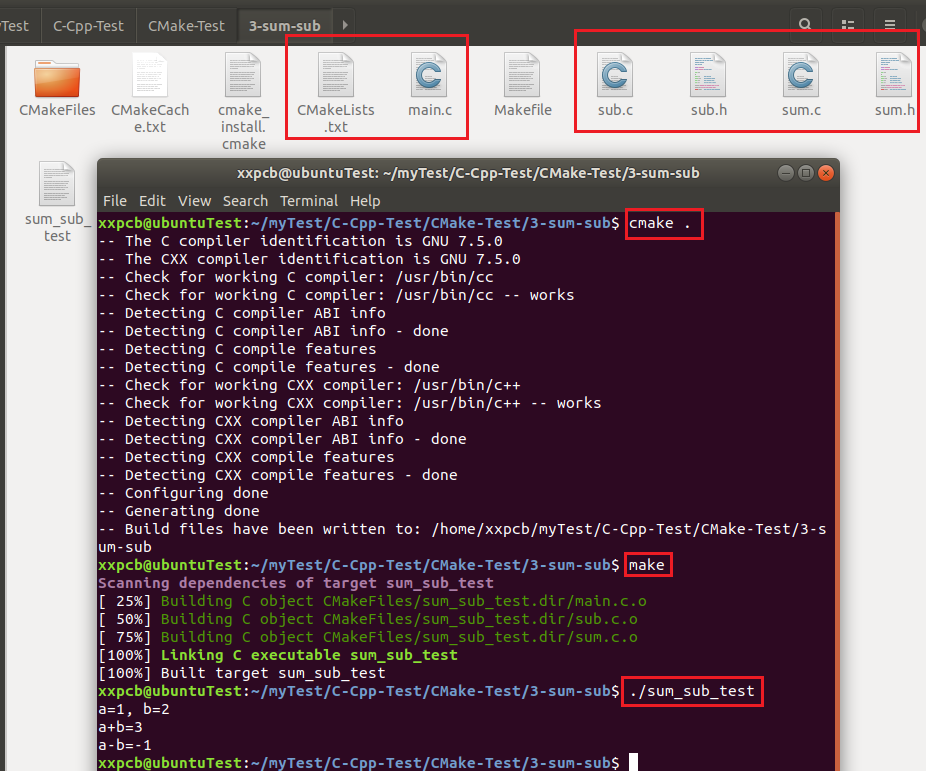Click the 'a-b=-1' output line

[x=125, y=745]
